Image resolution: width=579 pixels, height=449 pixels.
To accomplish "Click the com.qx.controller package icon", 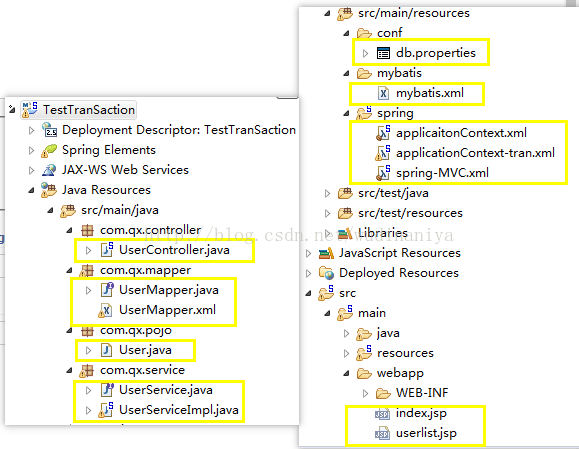I will point(87,230).
